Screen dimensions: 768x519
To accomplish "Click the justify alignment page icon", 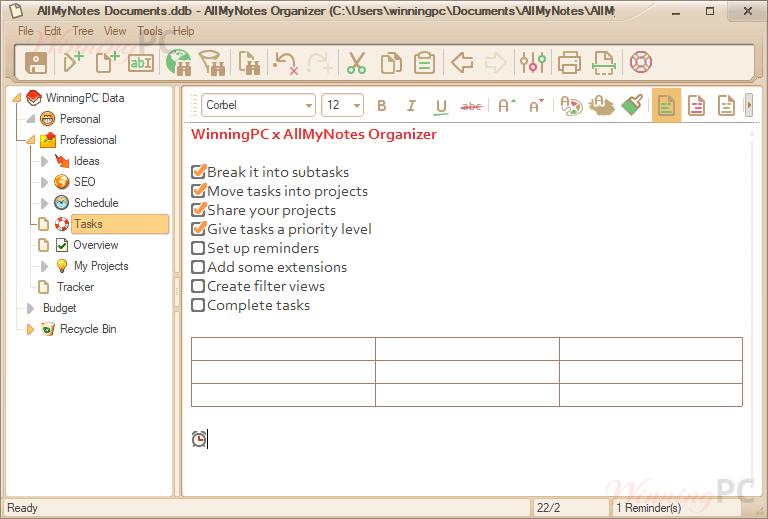I will (726, 105).
